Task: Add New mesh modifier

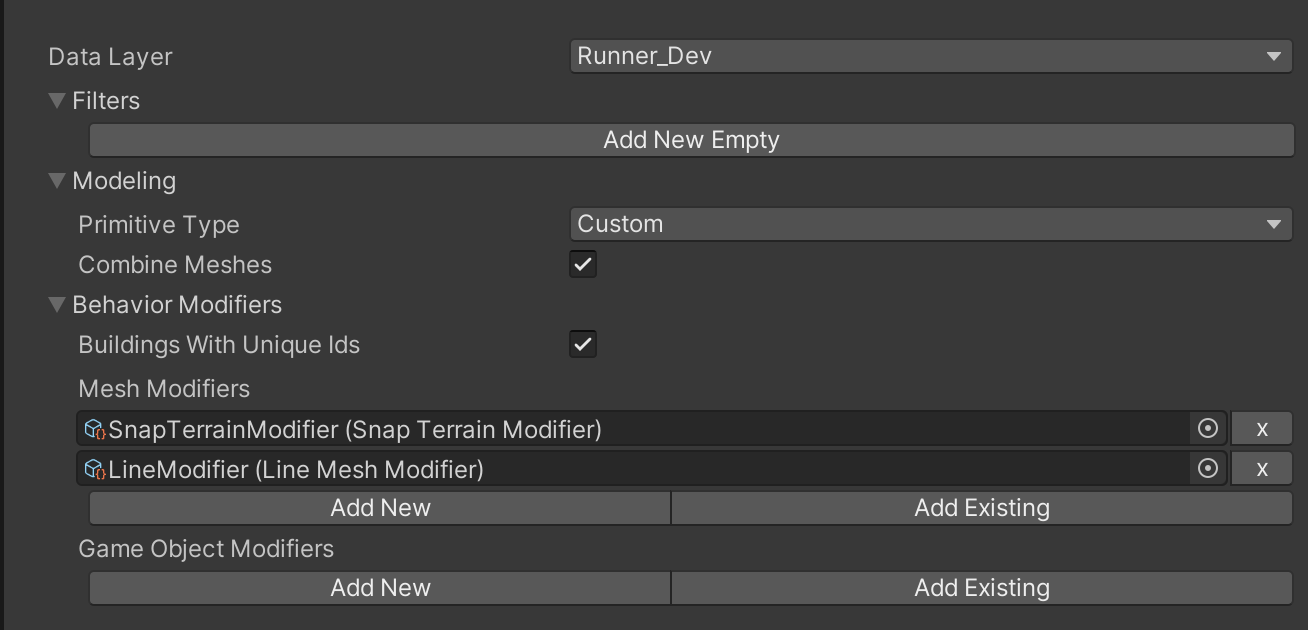Action: click(380, 508)
